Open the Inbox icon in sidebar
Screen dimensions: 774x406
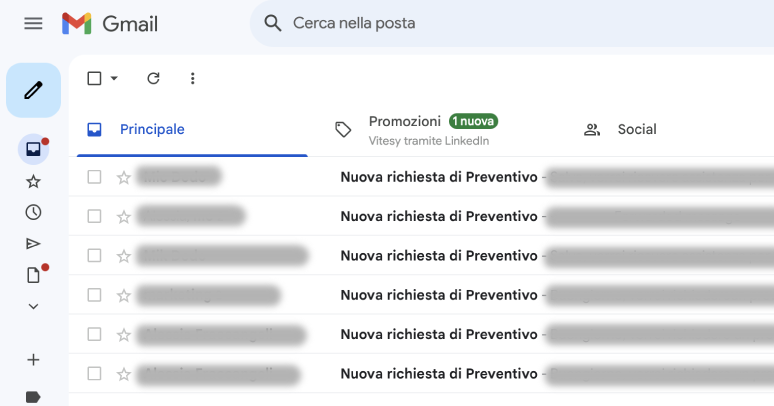[x=34, y=149]
